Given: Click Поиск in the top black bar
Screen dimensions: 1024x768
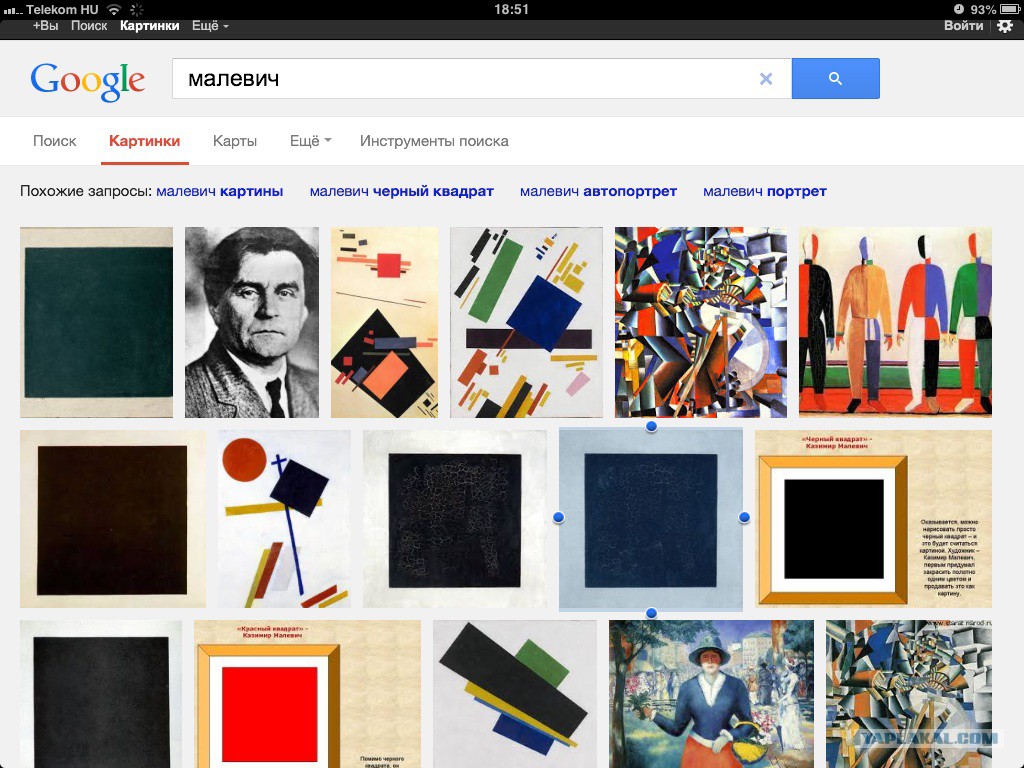Looking at the screenshot, I should click(x=89, y=26).
